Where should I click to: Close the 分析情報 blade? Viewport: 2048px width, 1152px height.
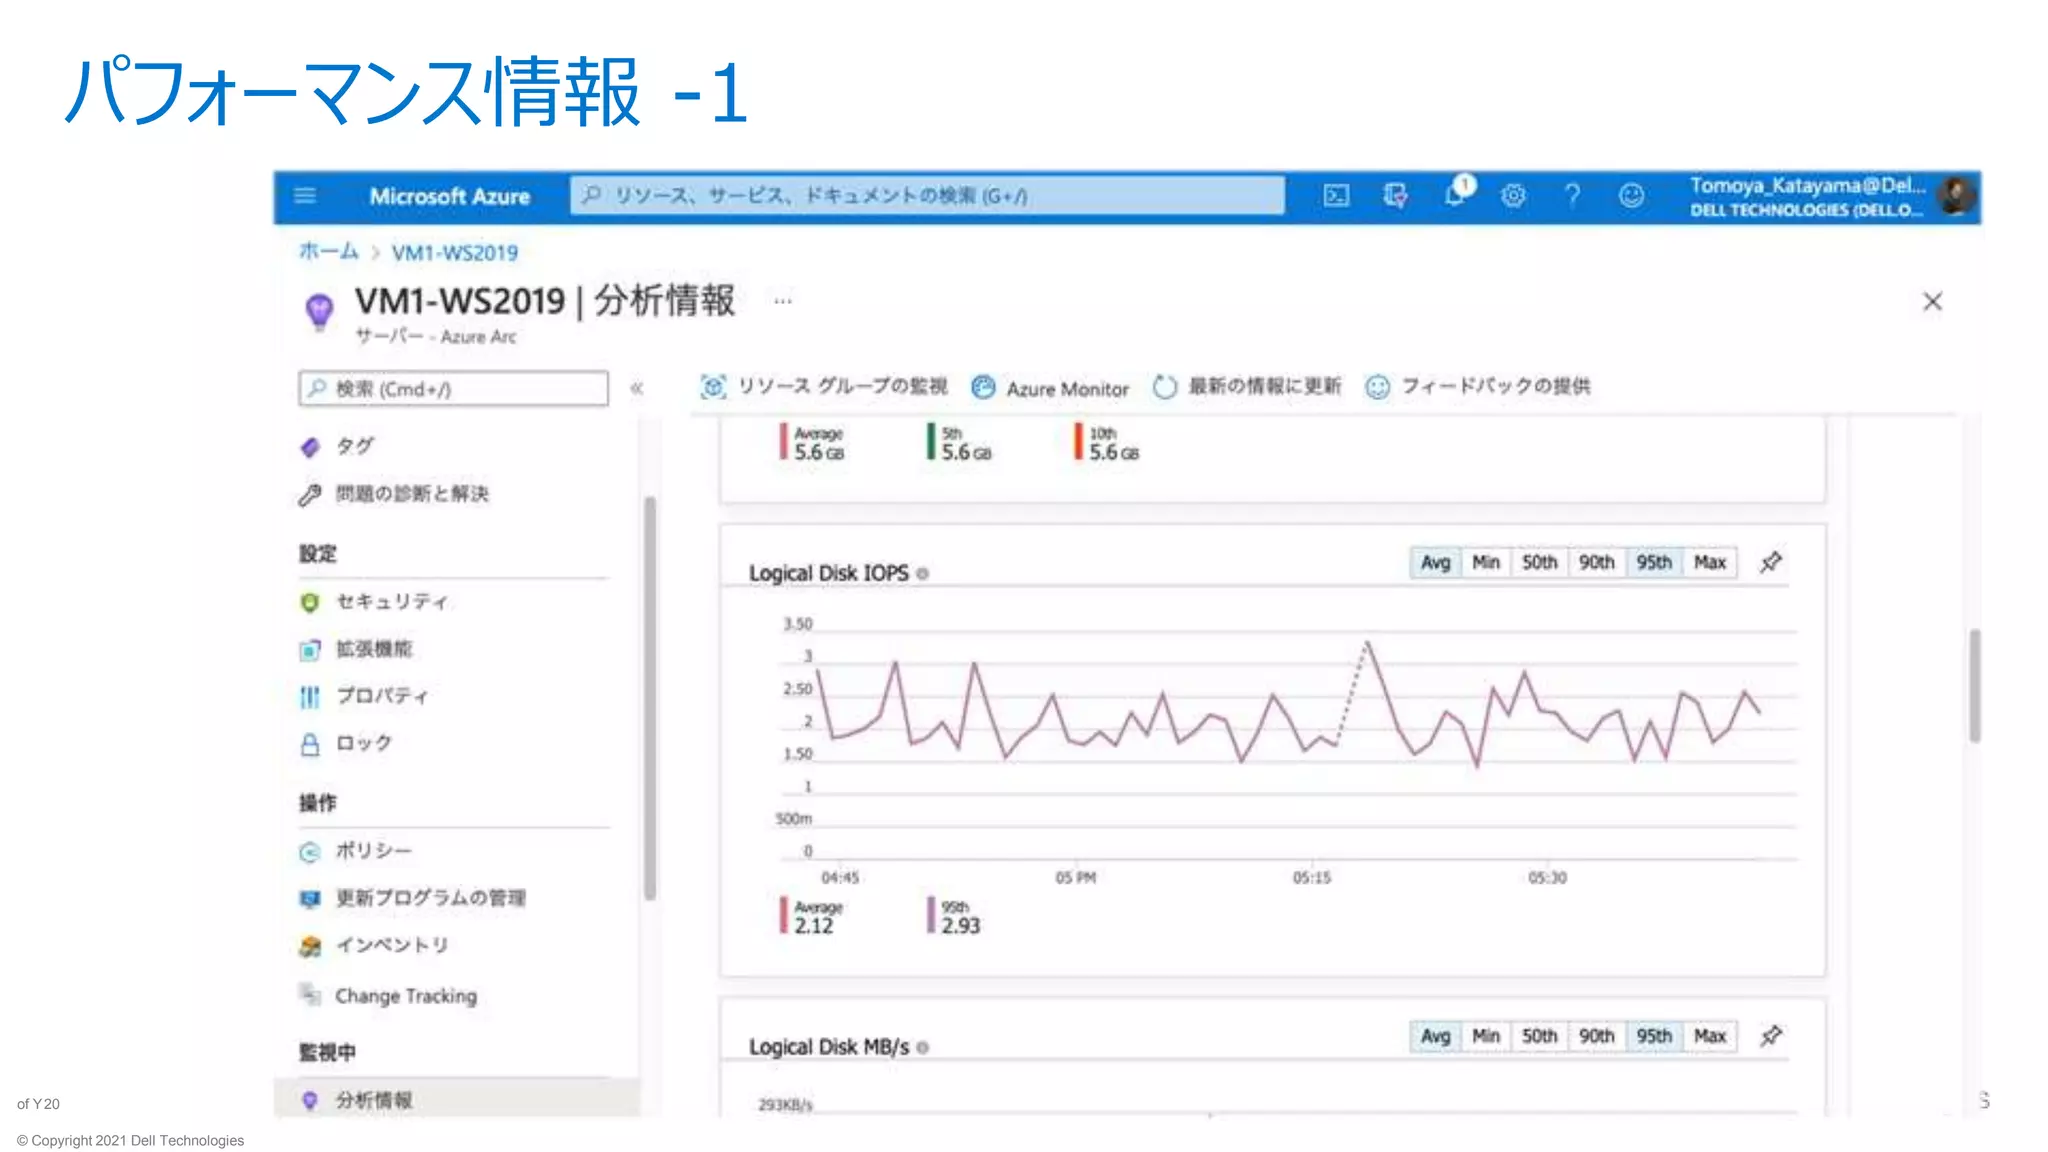1932,301
